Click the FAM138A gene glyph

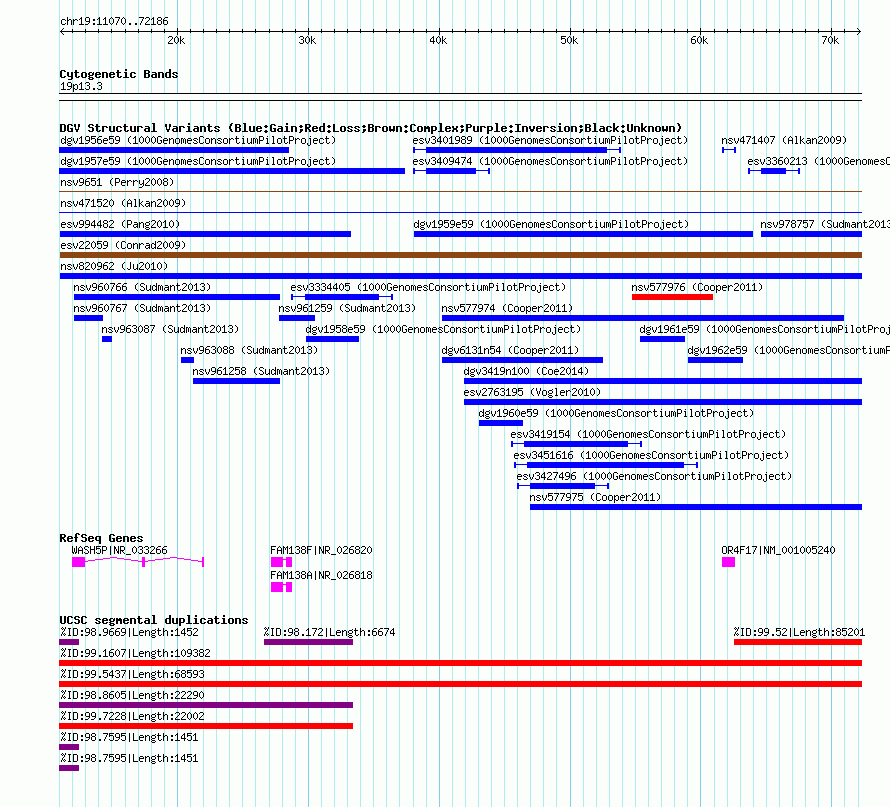(x=281, y=587)
